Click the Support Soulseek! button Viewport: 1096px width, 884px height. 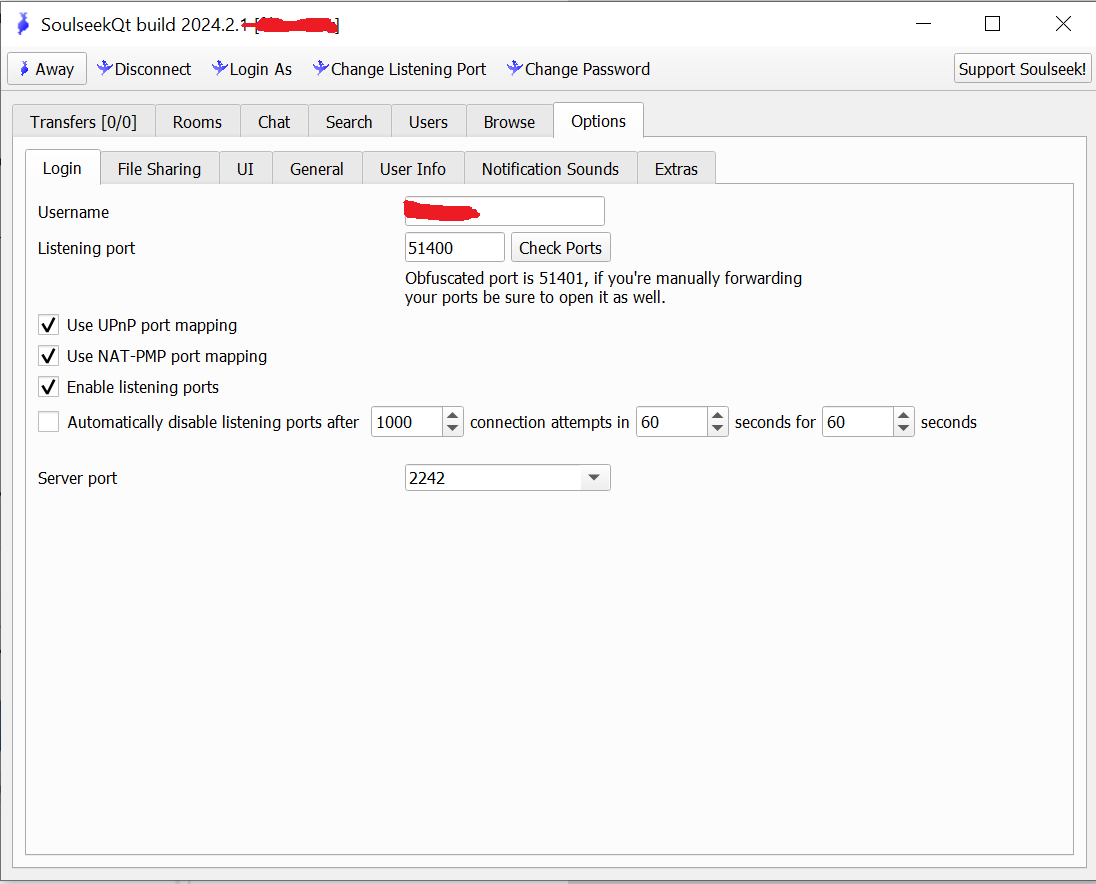[x=1022, y=68]
